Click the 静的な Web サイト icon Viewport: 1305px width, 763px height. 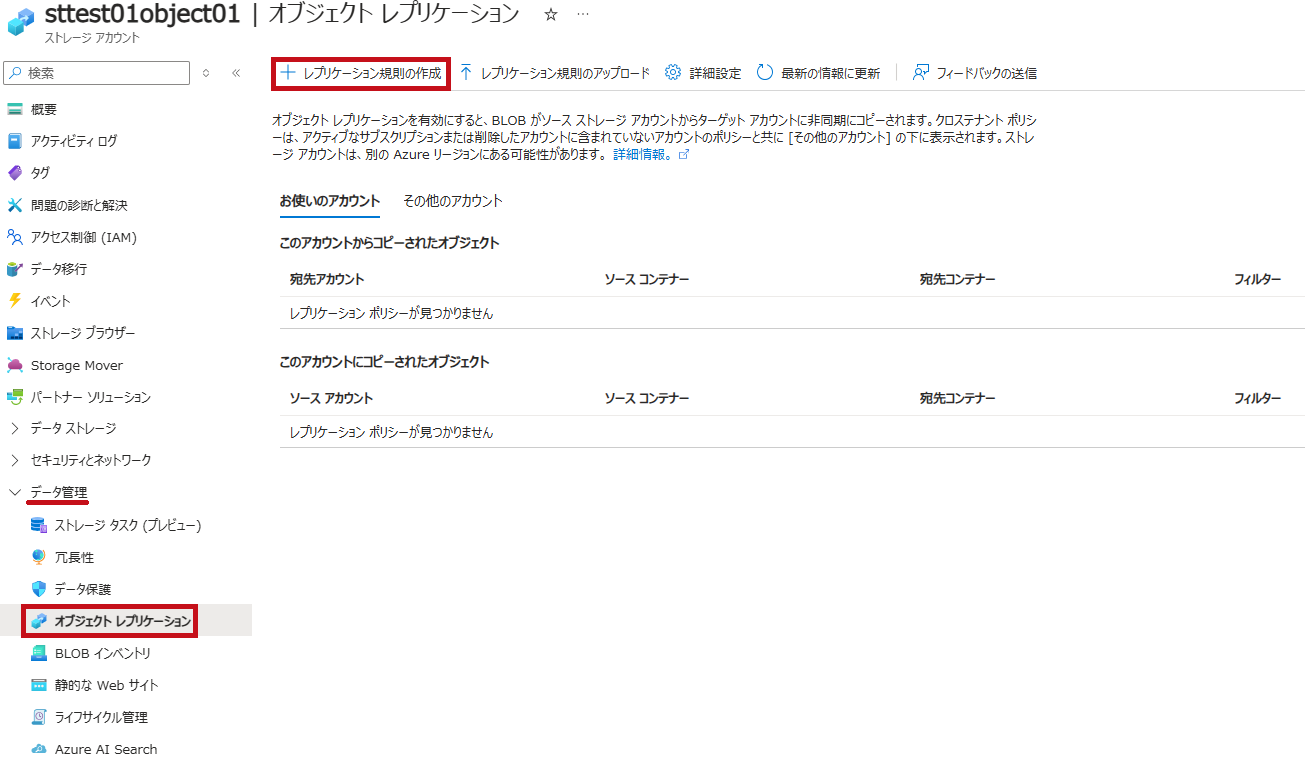click(39, 685)
